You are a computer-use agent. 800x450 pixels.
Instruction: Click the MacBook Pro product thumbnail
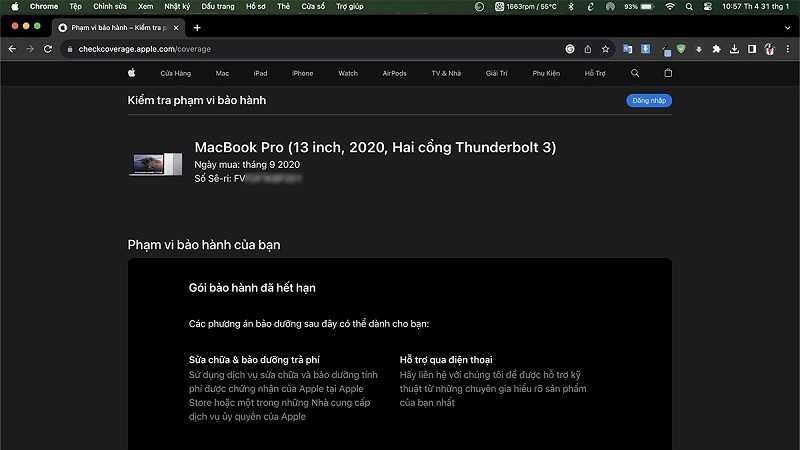[x=156, y=164]
